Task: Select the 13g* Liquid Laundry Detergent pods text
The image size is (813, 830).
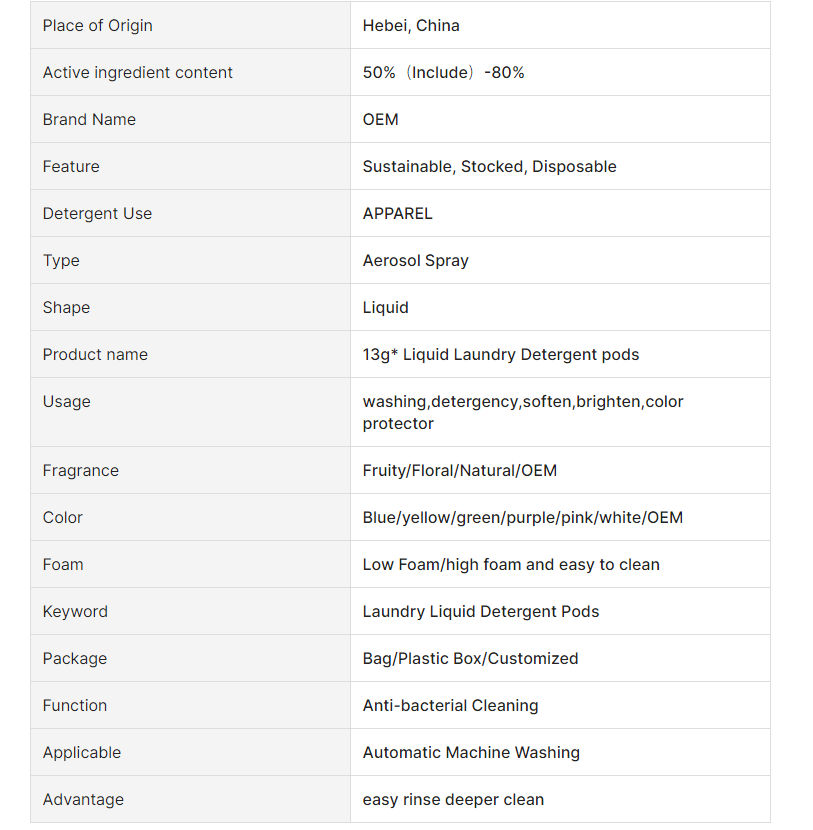Action: tap(500, 355)
